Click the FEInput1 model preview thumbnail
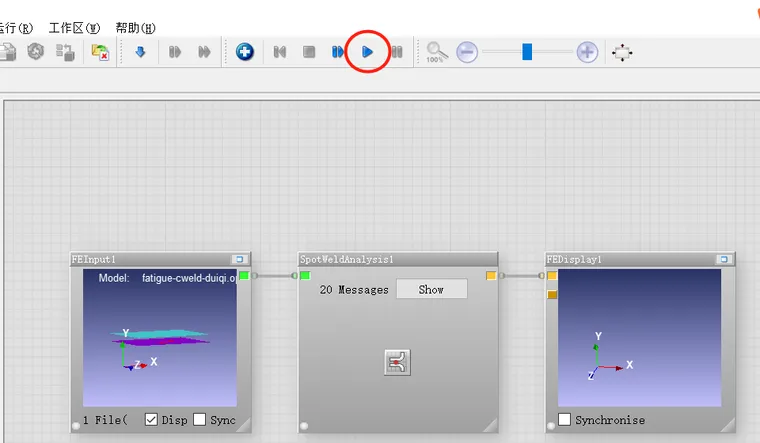 coord(160,338)
